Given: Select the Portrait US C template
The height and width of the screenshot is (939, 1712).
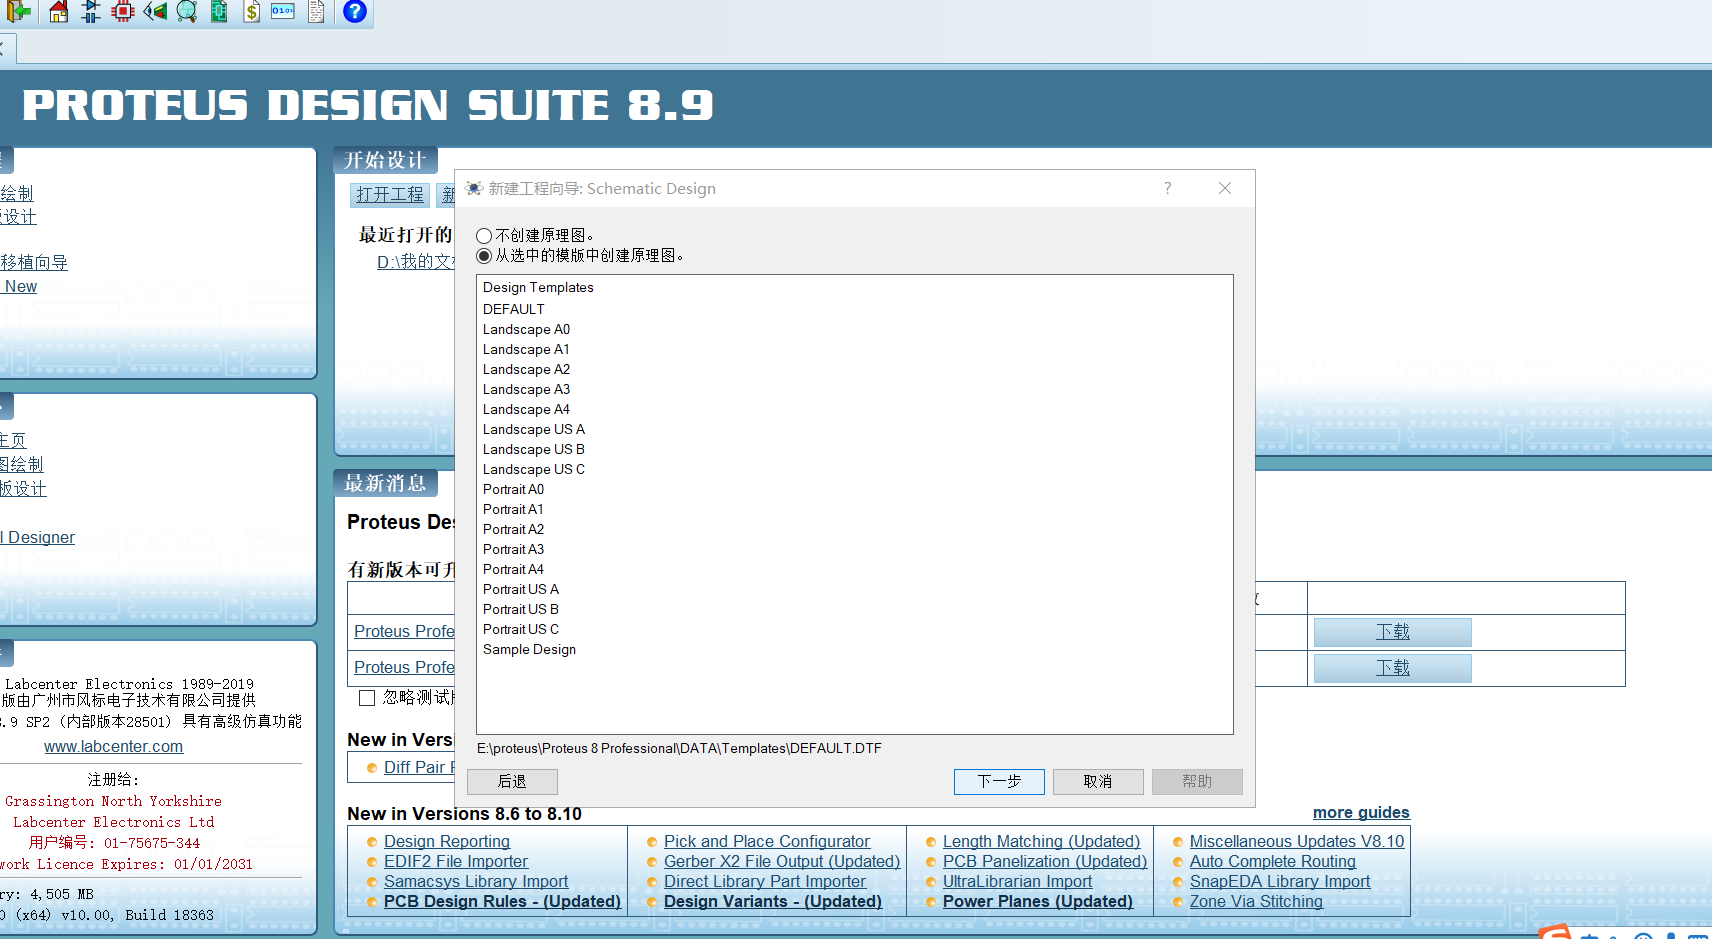Looking at the screenshot, I should [x=521, y=629].
